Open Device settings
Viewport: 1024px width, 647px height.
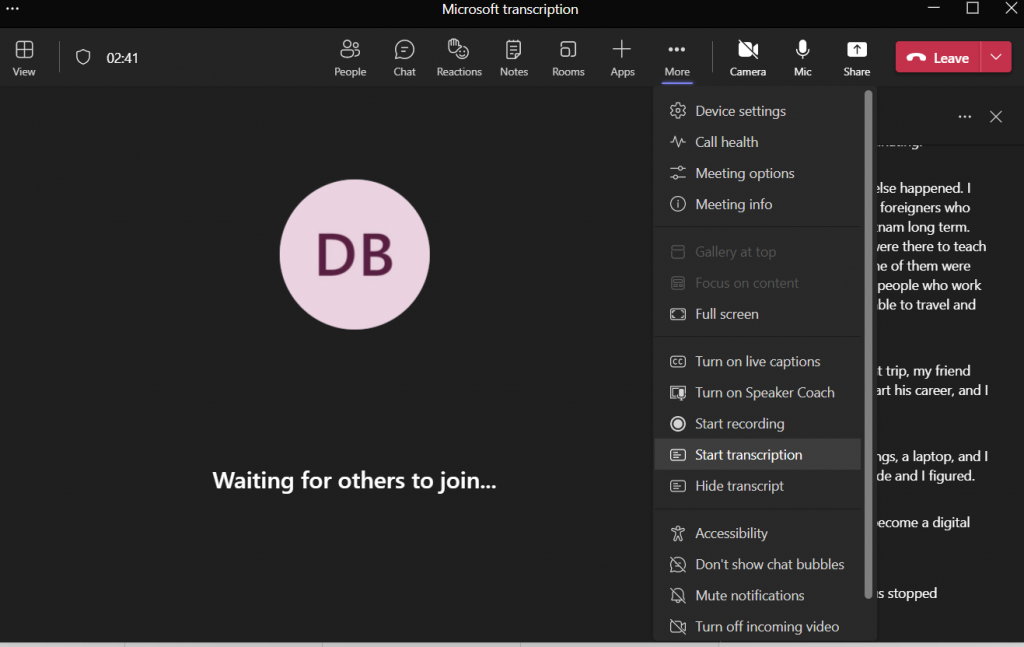pyautogui.click(x=758, y=111)
